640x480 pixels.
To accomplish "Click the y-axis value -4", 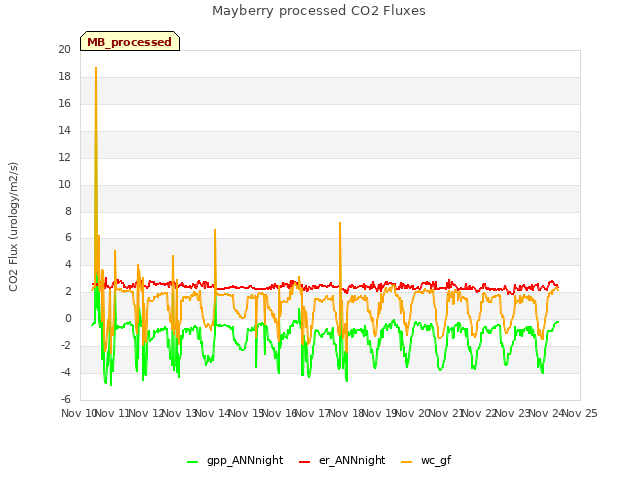I will point(66,372).
